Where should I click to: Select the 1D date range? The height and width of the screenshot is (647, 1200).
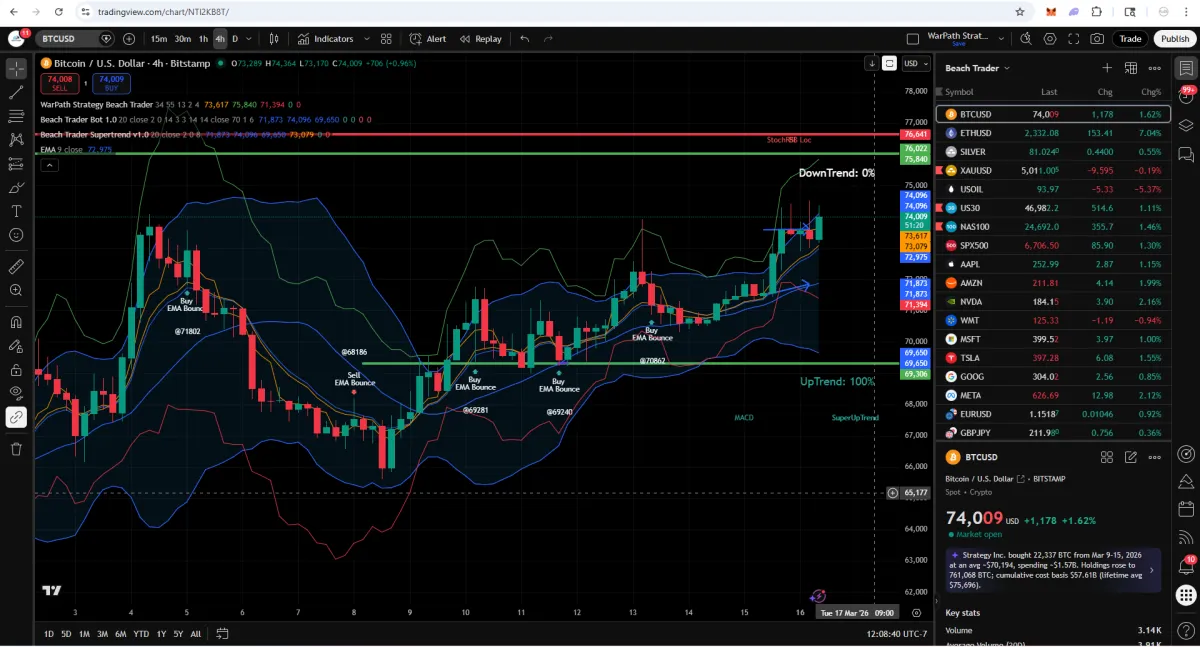click(x=49, y=634)
